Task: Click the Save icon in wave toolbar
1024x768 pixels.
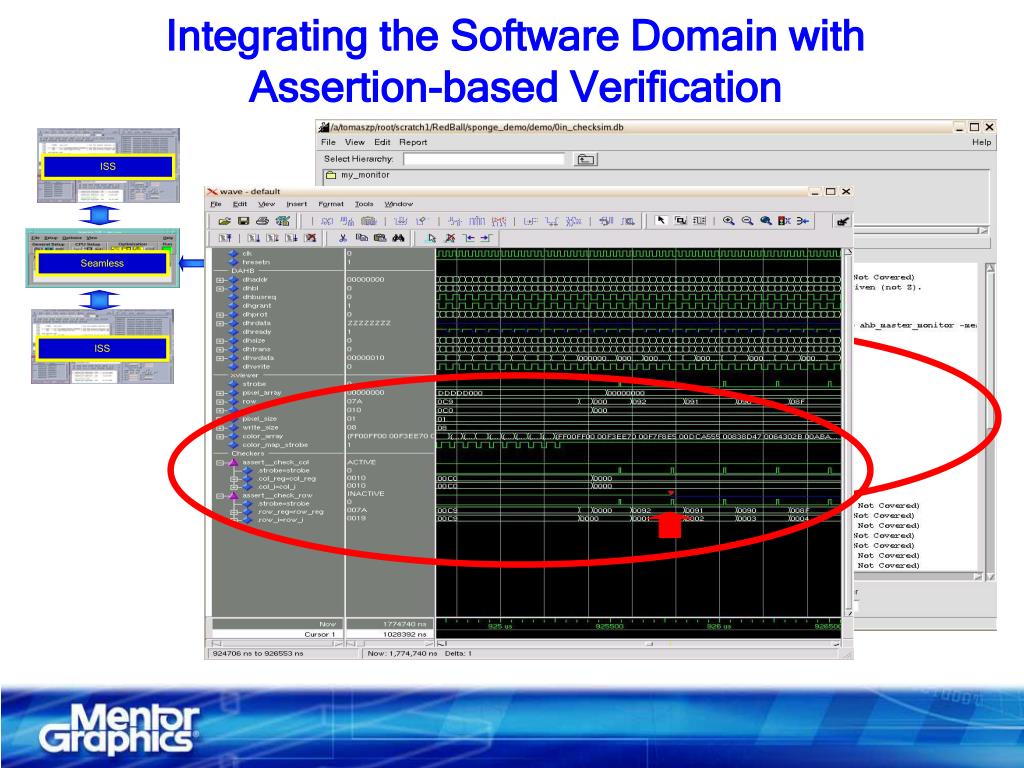Action: coord(244,221)
